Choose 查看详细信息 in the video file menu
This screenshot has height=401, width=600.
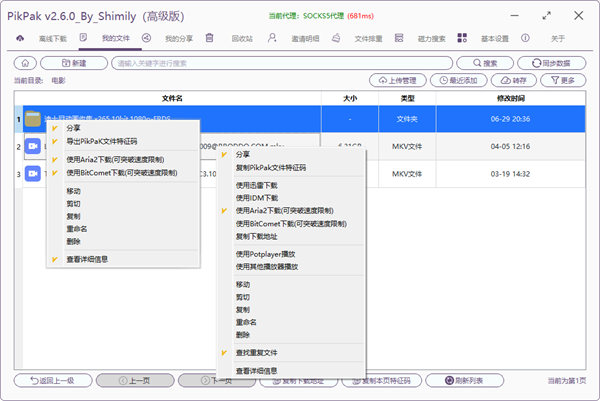(x=291, y=371)
